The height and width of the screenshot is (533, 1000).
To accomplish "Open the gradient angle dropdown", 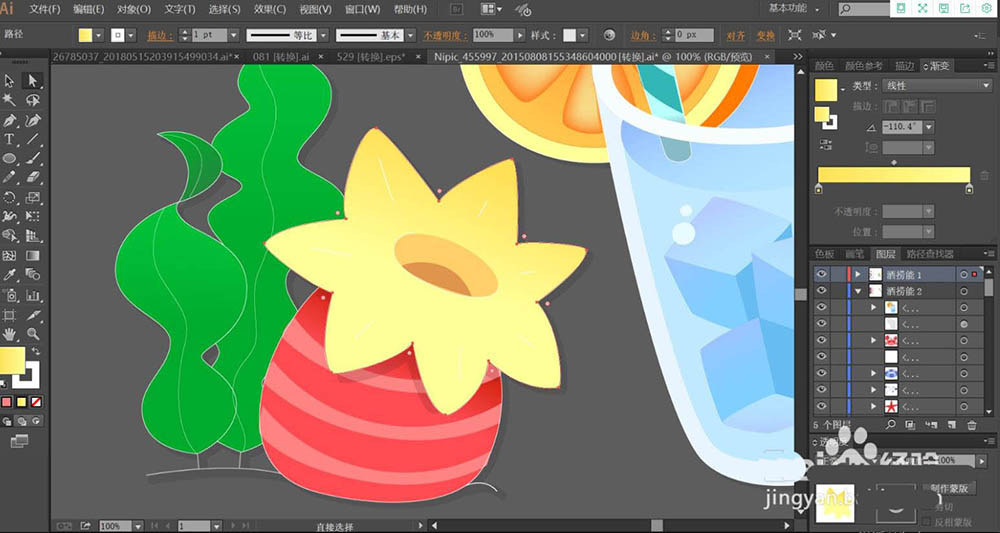I will (x=927, y=127).
